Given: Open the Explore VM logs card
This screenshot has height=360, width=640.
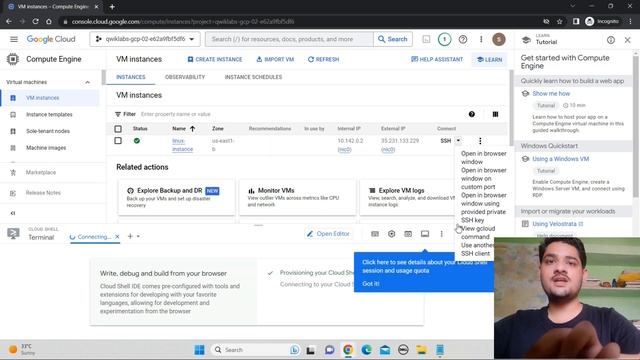Looking at the screenshot, I should (407, 197).
